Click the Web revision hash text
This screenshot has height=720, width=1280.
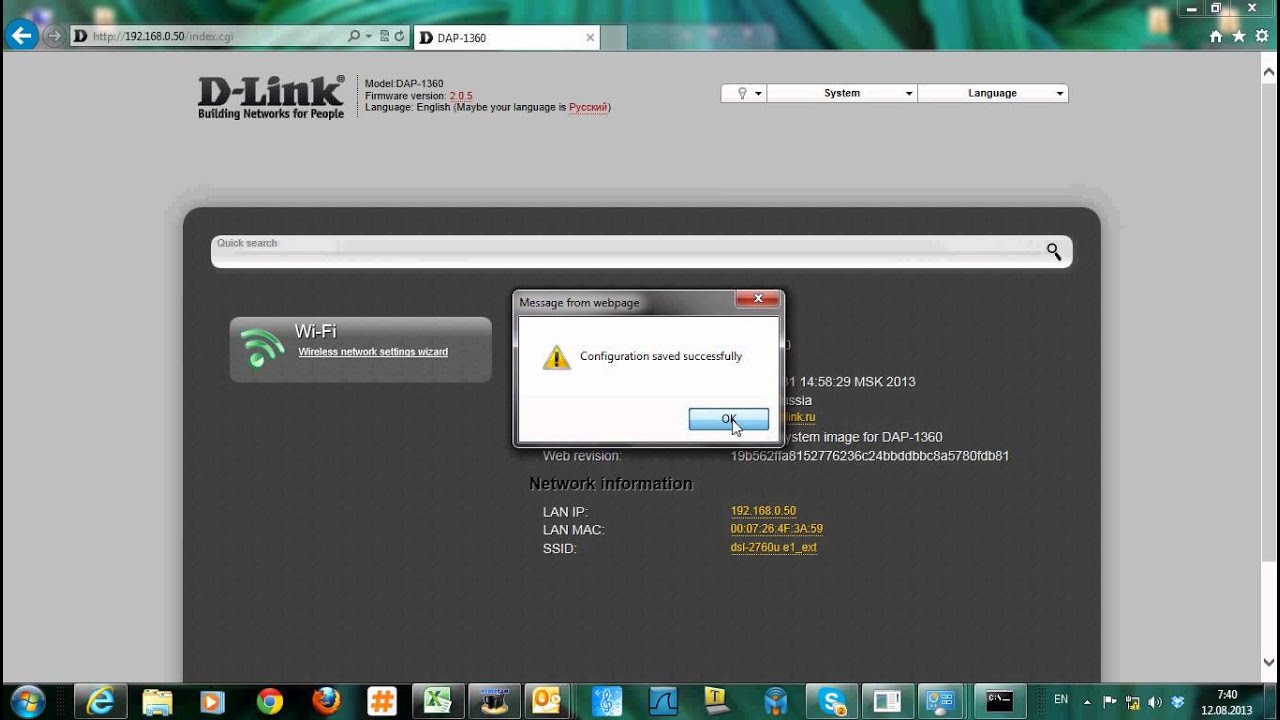click(x=870, y=456)
